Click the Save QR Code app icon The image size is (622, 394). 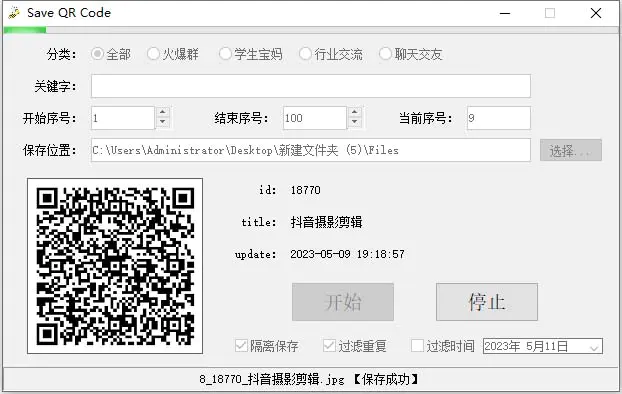click(x=13, y=13)
